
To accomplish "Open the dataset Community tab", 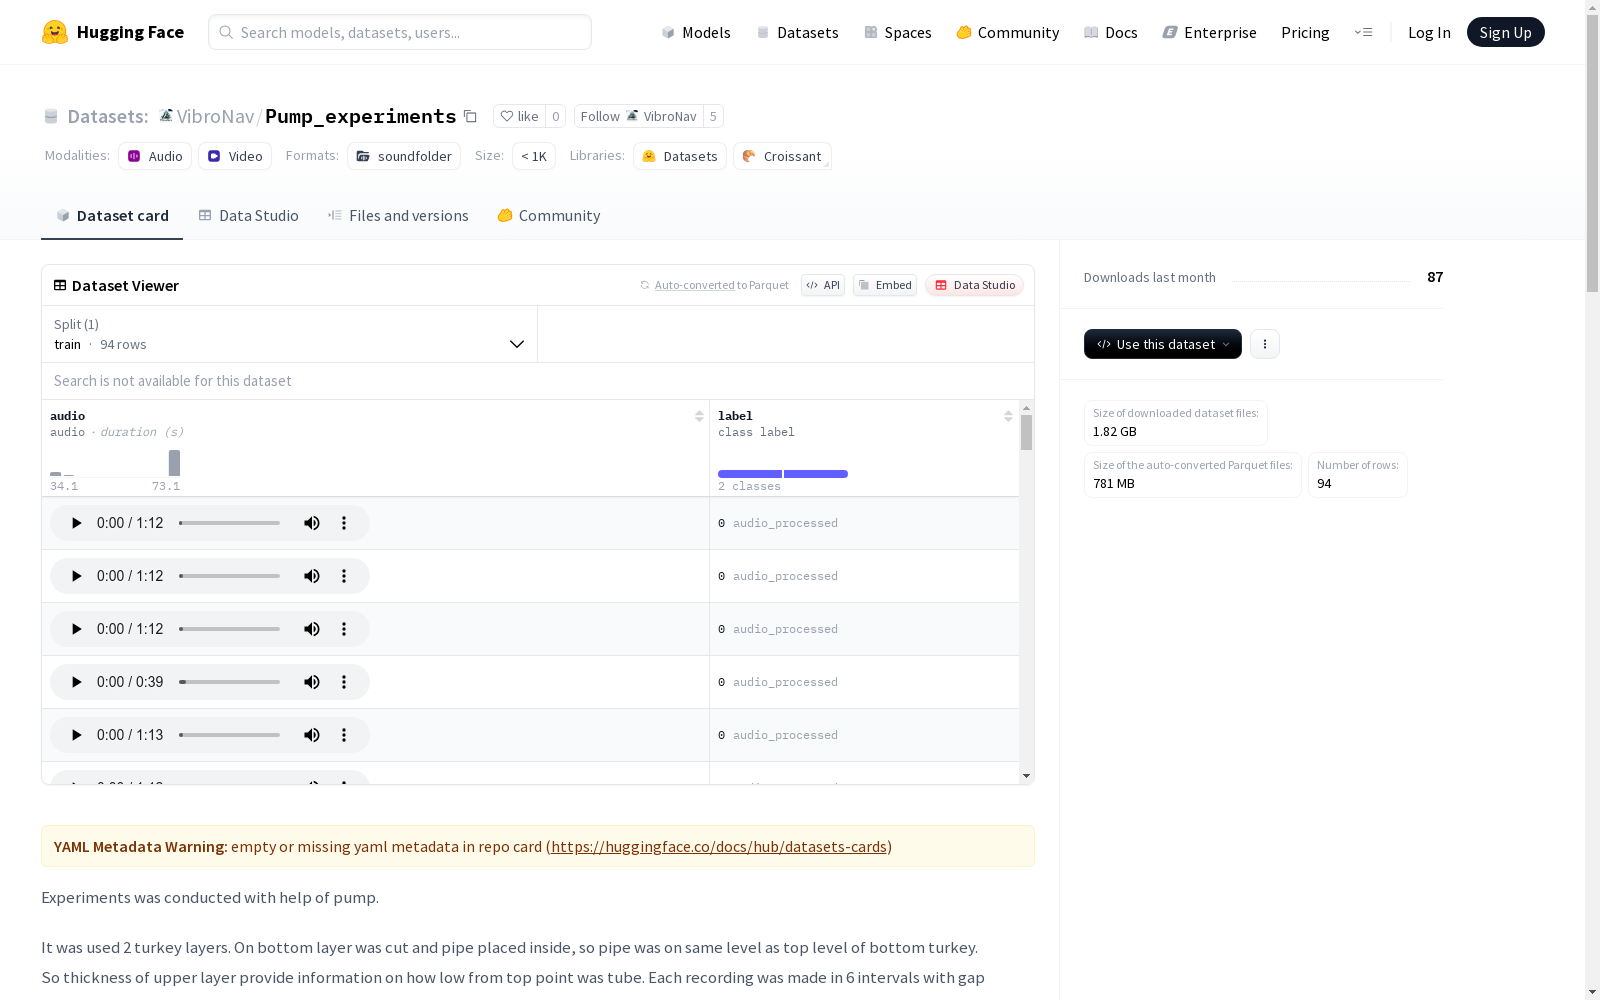I will (x=549, y=216).
